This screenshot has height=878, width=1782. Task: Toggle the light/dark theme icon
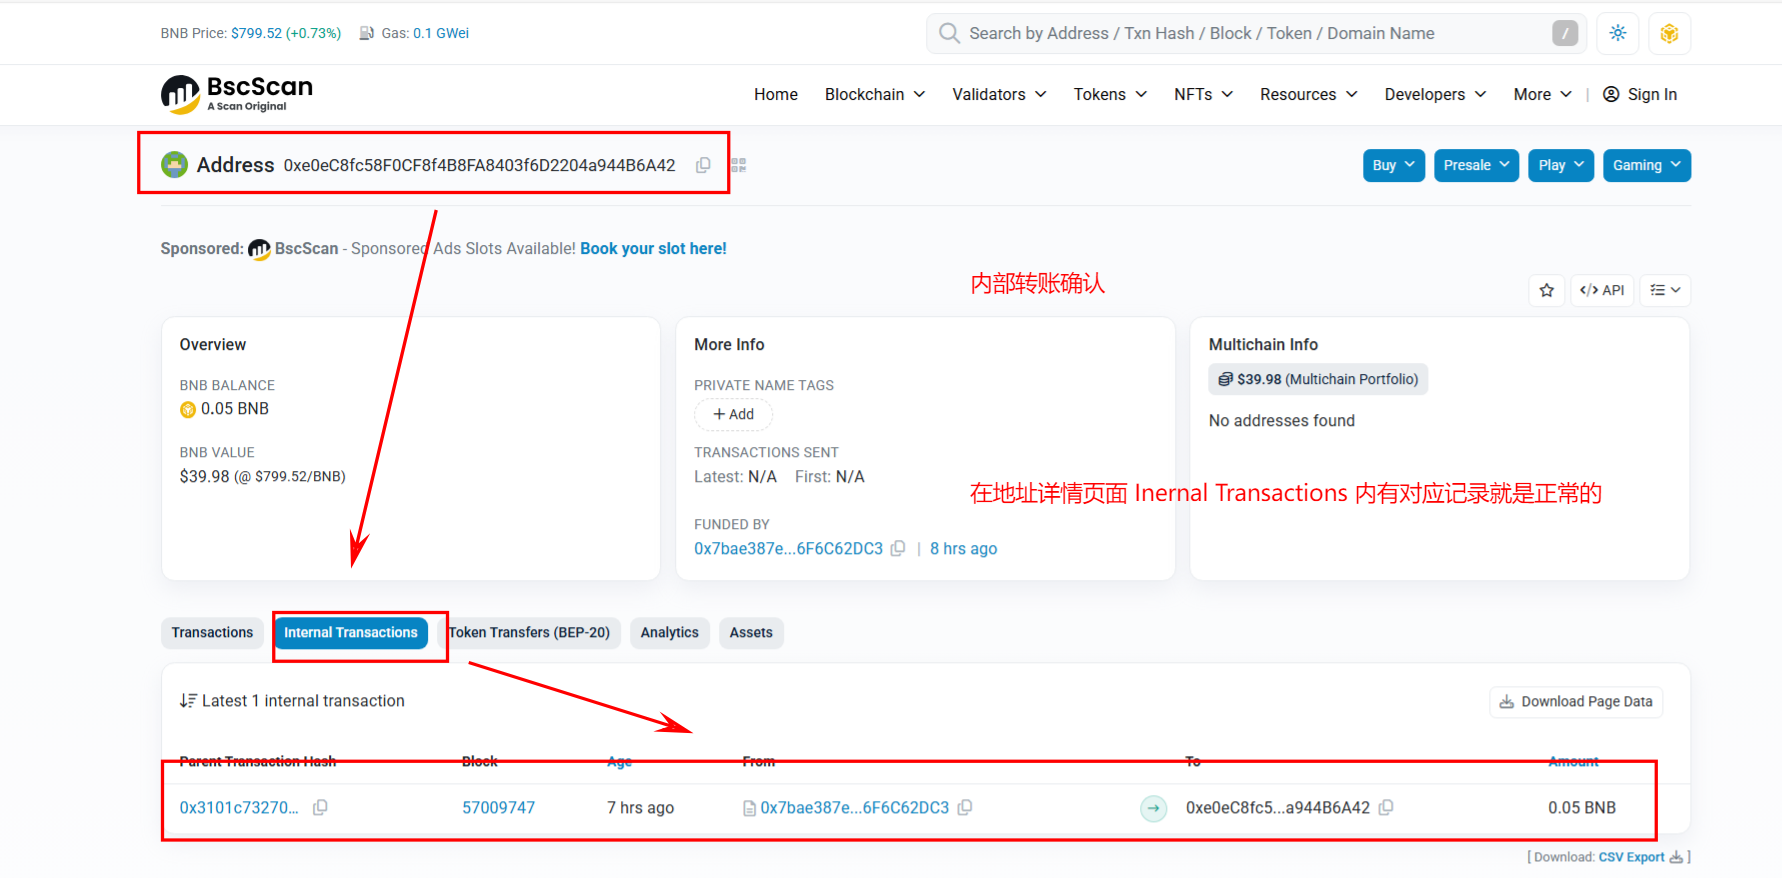pyautogui.click(x=1618, y=33)
